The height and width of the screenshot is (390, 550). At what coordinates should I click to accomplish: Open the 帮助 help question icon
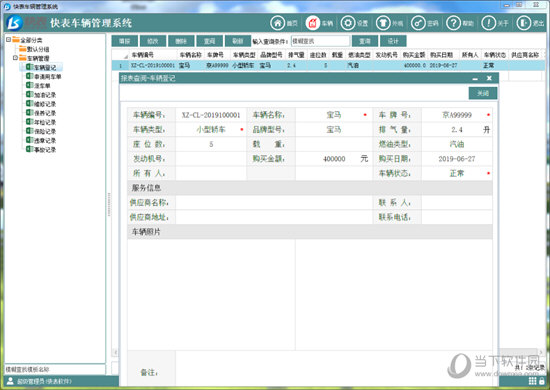(453, 23)
